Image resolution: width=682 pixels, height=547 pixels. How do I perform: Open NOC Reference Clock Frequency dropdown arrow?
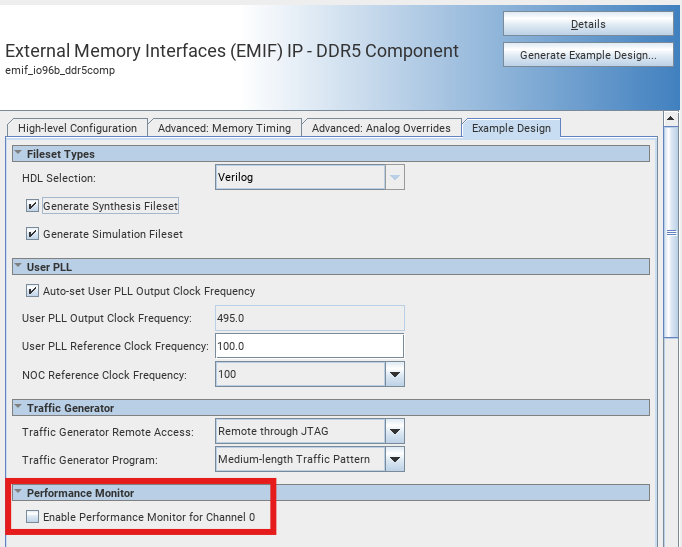point(395,375)
